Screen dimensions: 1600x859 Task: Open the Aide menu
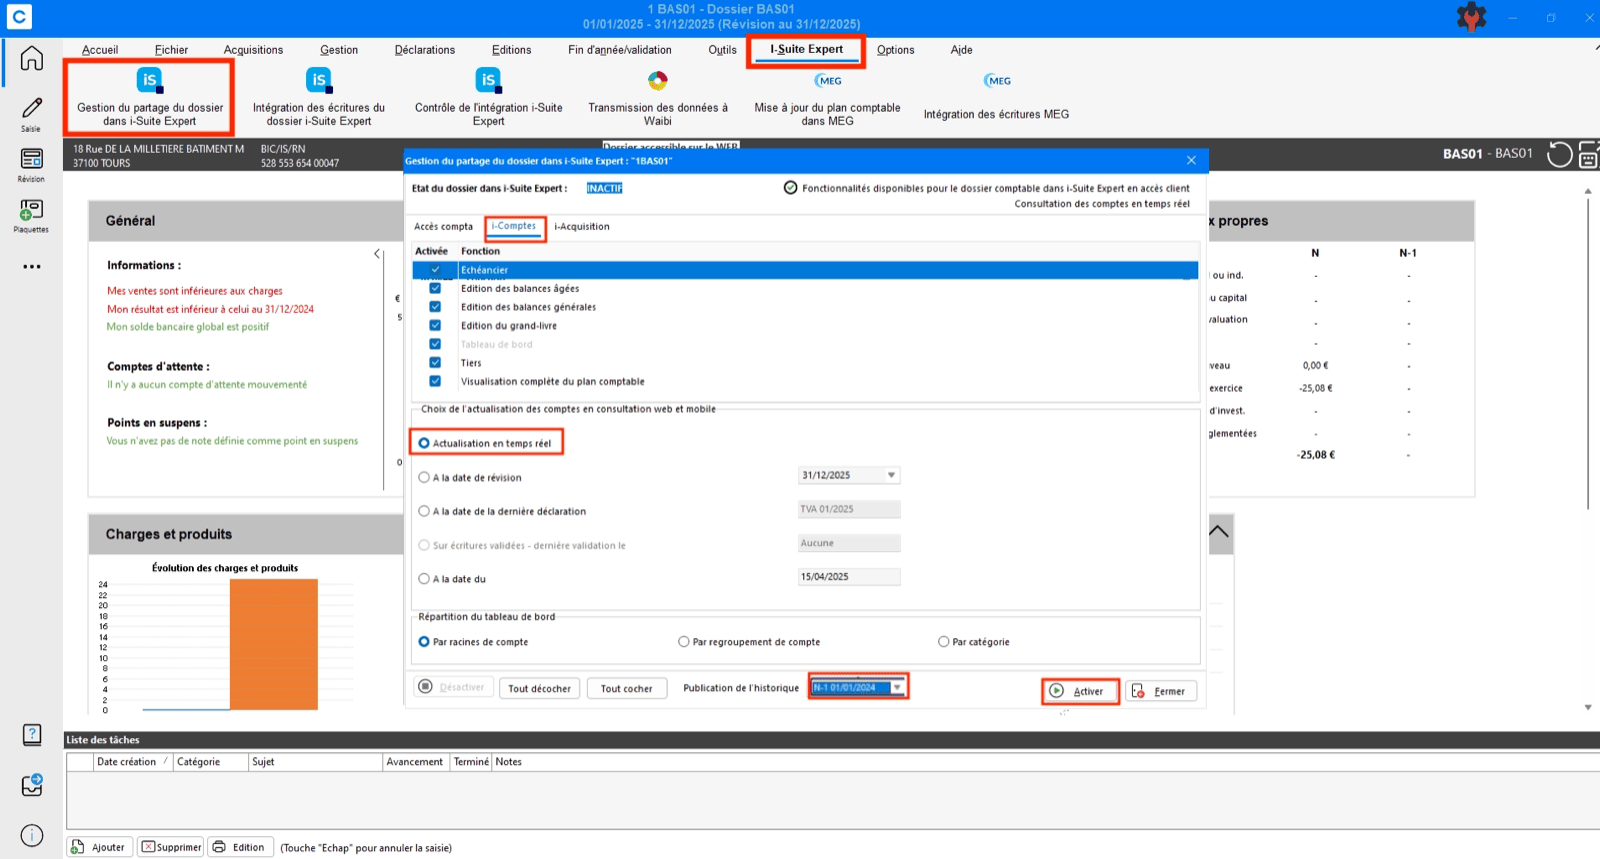(961, 50)
